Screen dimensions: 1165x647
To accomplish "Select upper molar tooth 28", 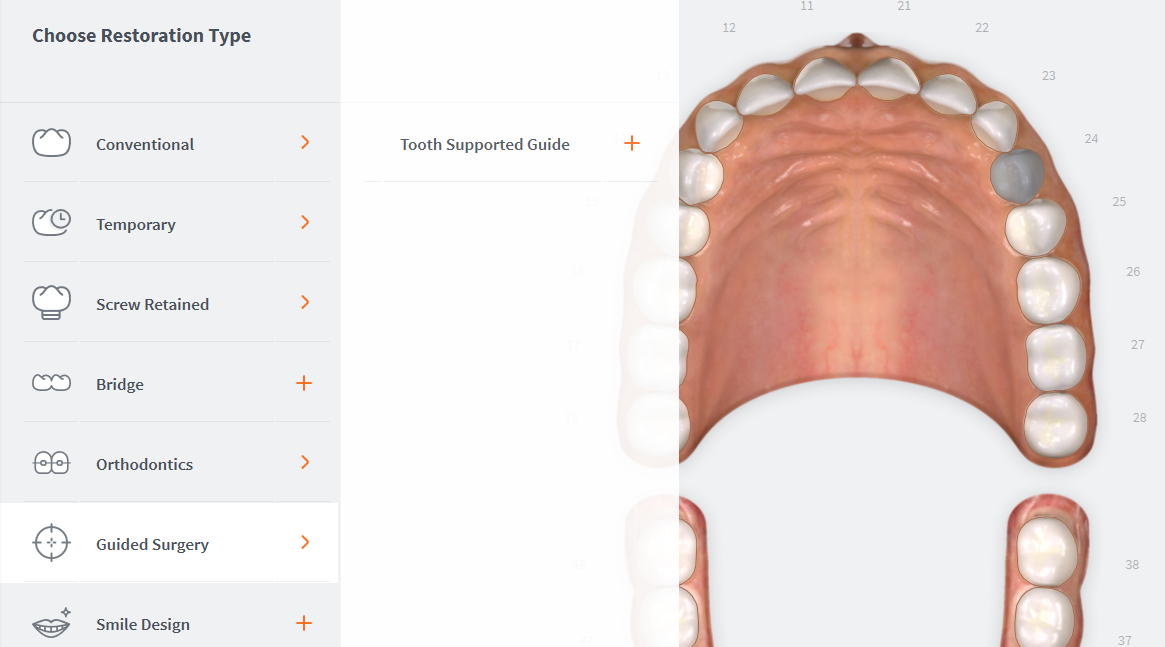I will tap(1056, 425).
